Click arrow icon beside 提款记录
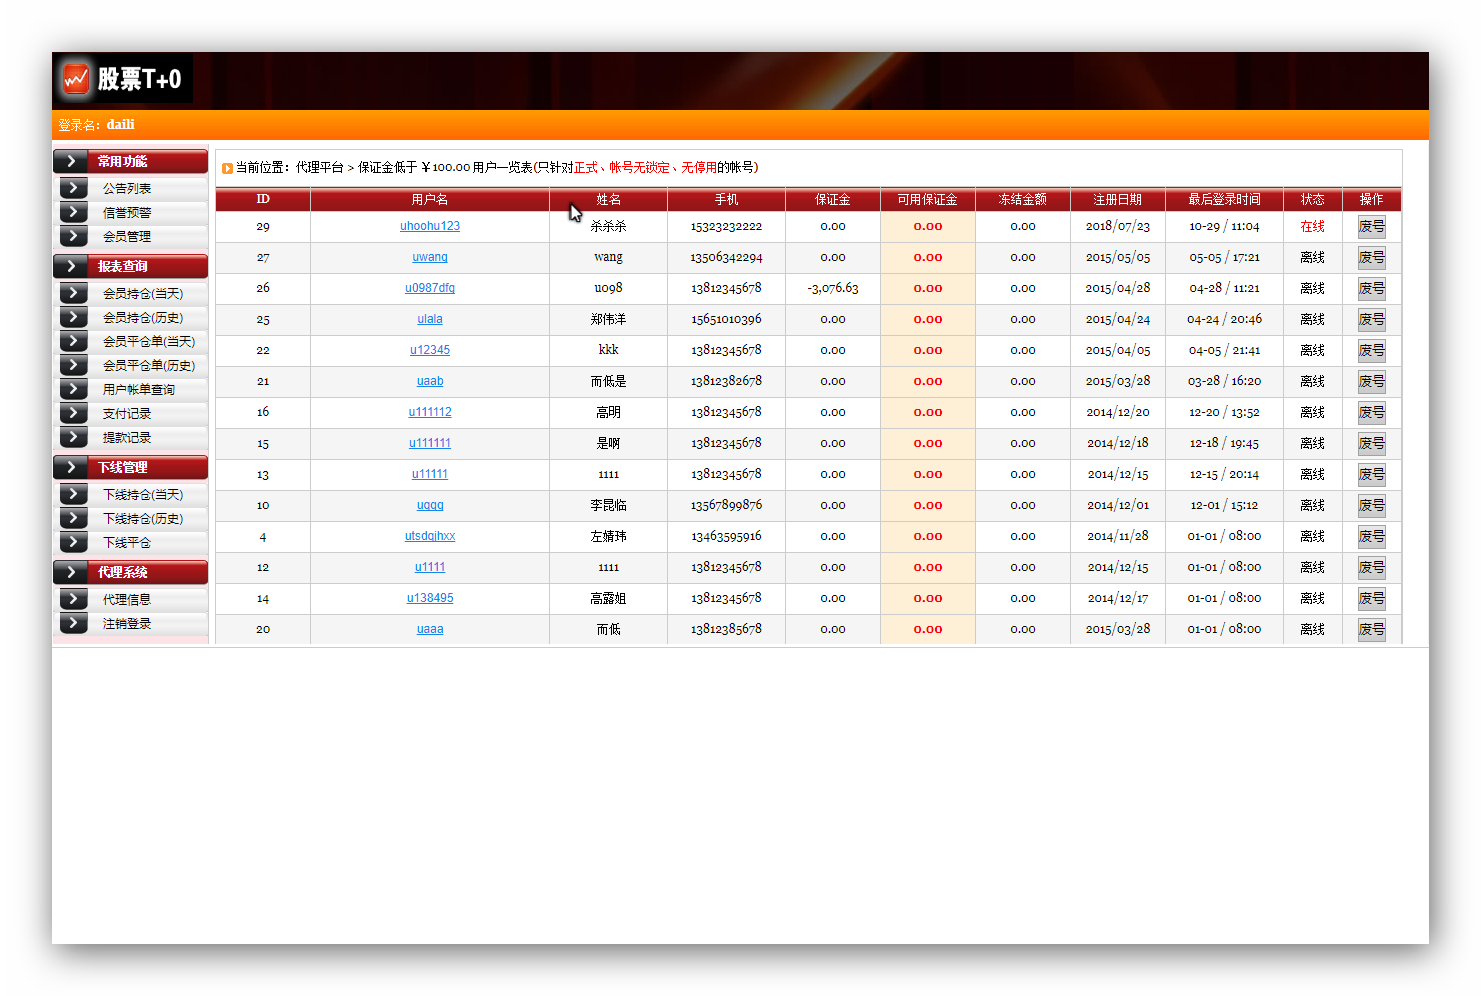Viewport: 1481px width, 996px height. [x=74, y=437]
